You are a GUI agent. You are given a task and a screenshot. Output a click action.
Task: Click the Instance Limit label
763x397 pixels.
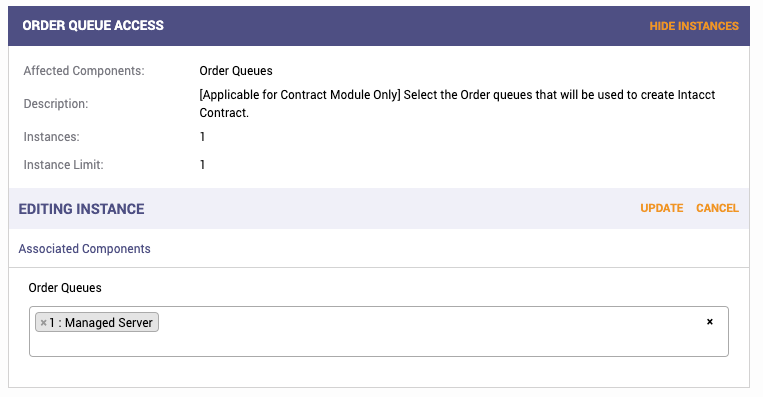coord(63,165)
